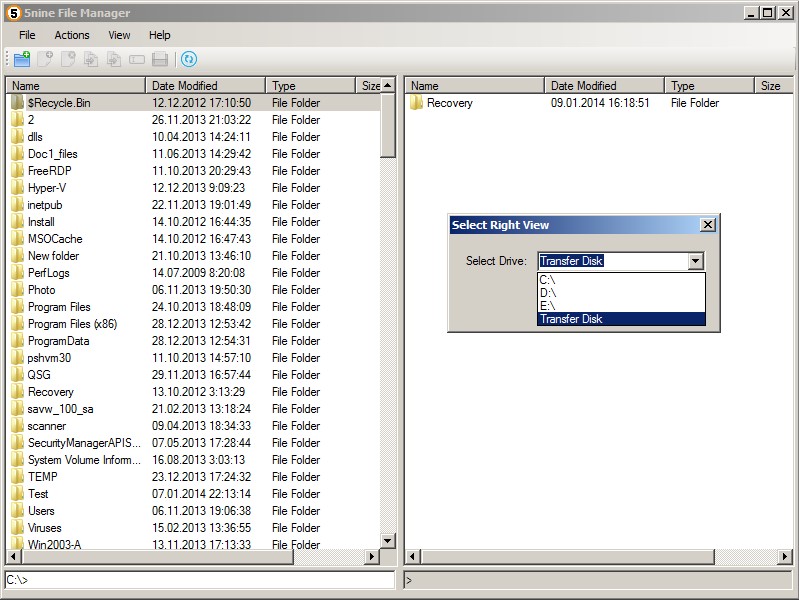Image resolution: width=799 pixels, height=600 pixels.
Task: Click the Move files toolbar icon
Action: point(114,59)
